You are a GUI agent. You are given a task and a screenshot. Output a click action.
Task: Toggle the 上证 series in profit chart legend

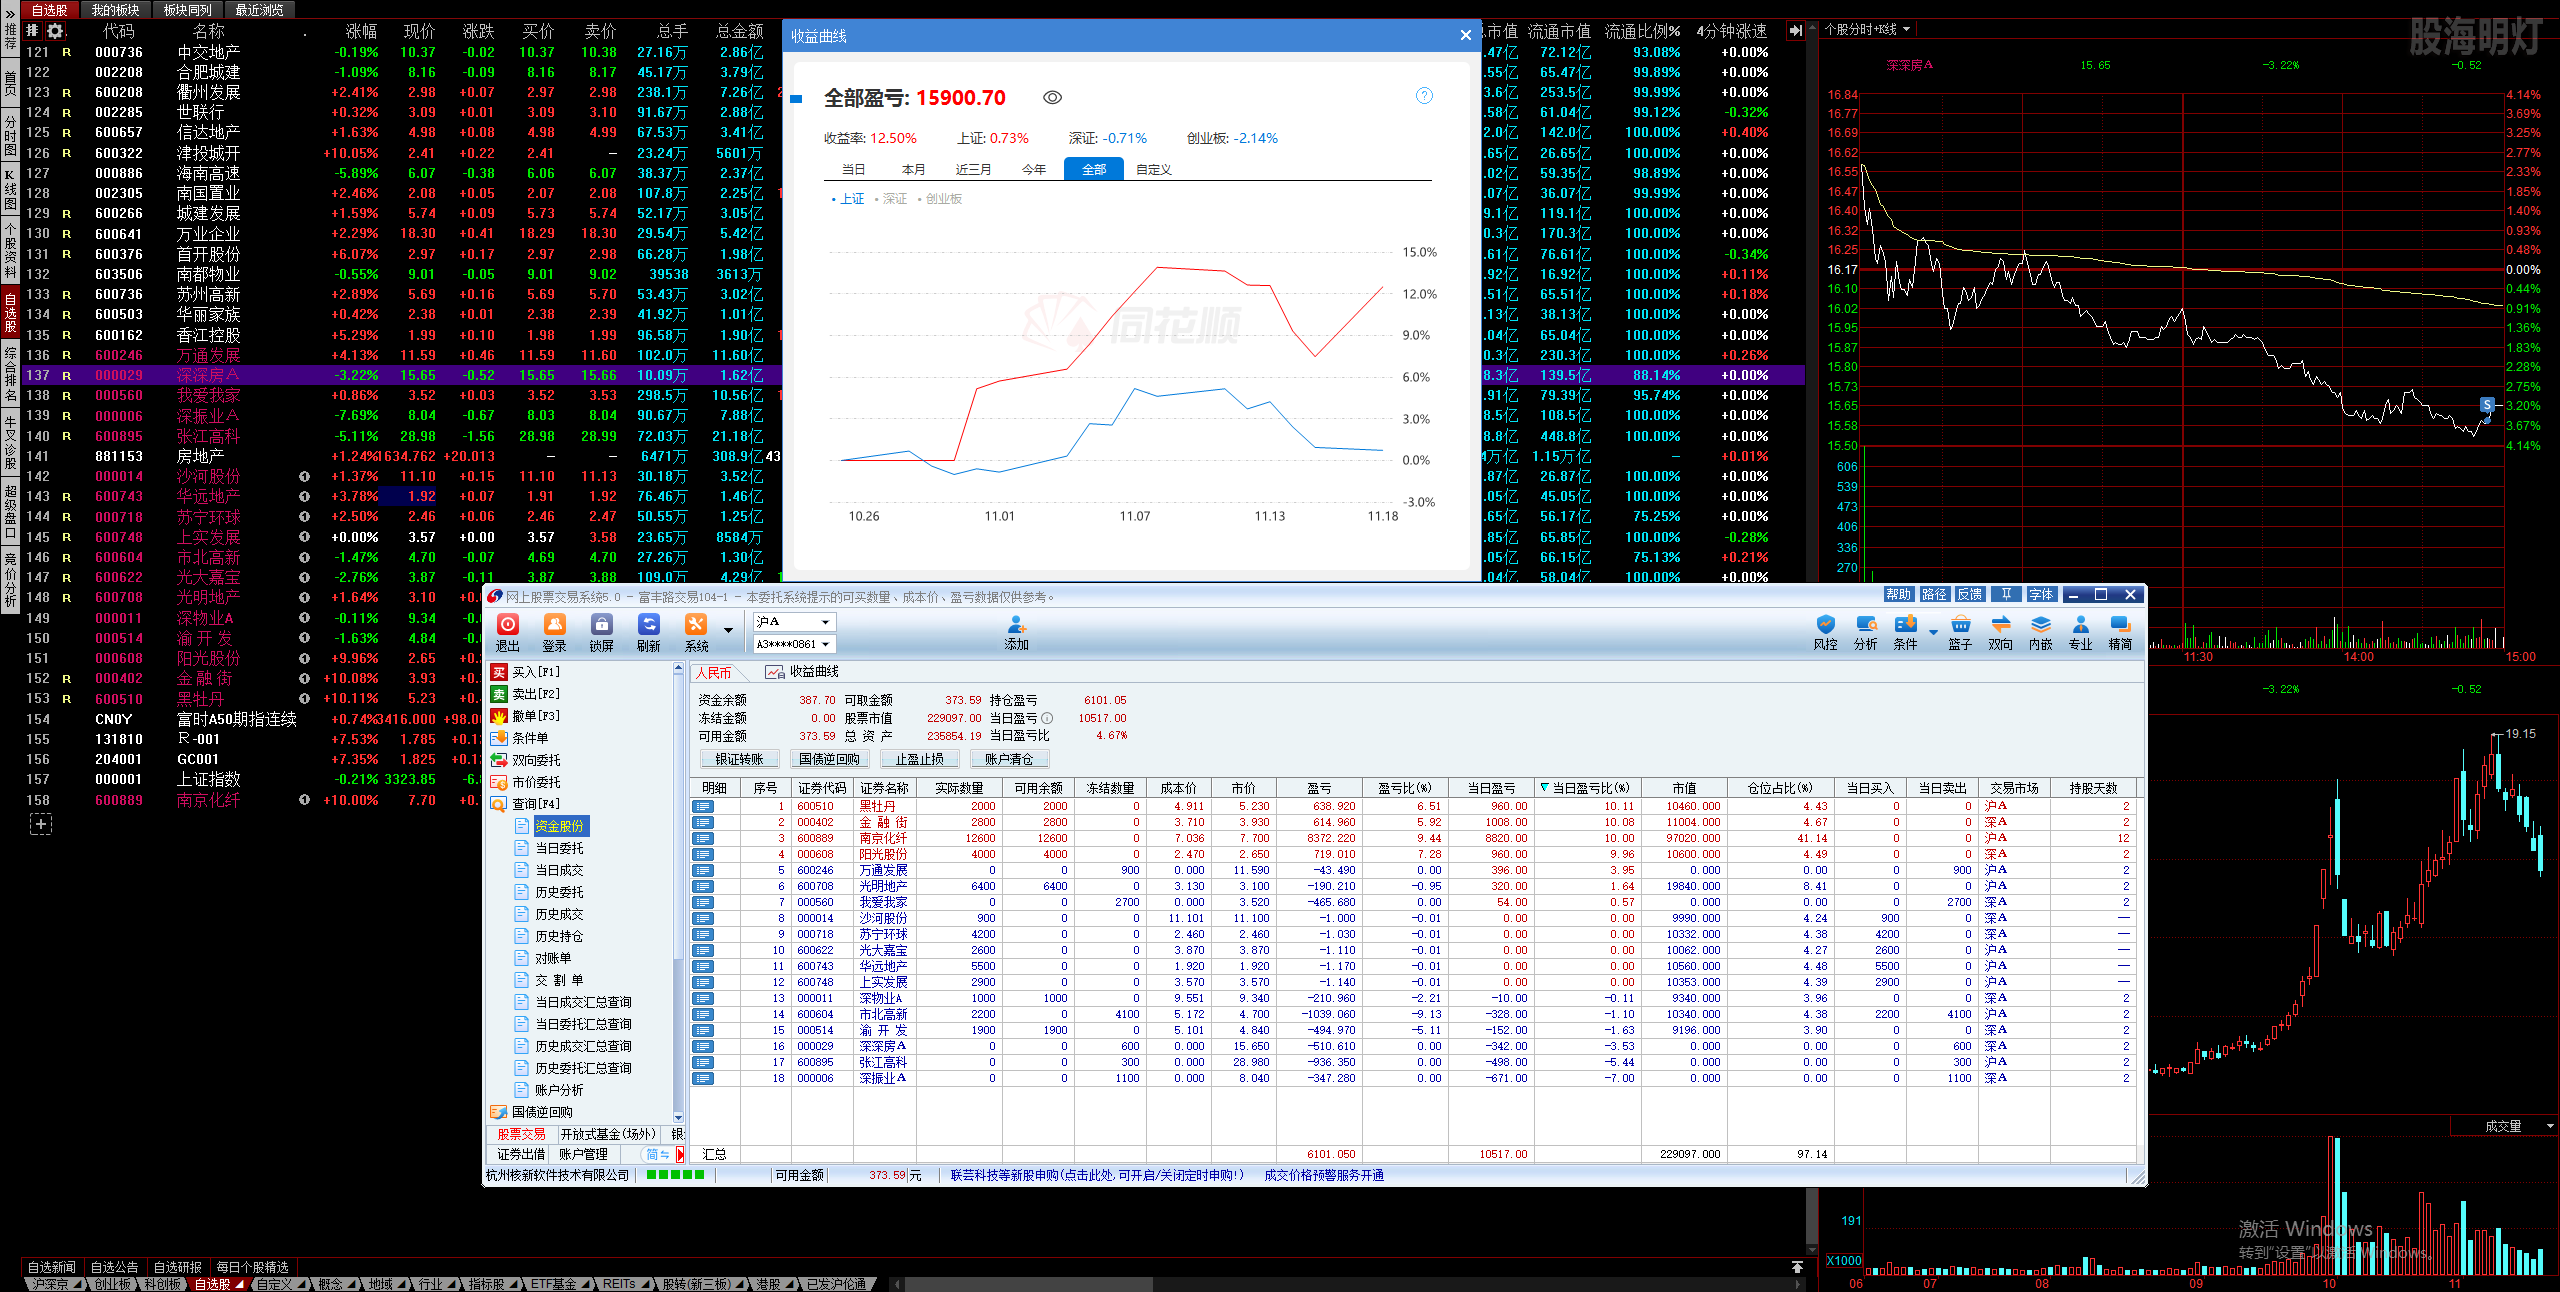click(848, 199)
